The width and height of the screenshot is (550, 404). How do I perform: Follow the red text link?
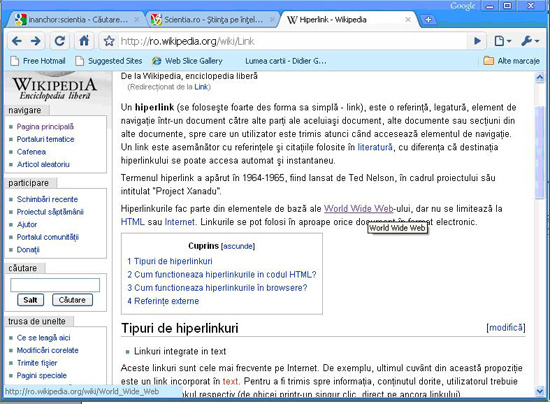[230, 381]
